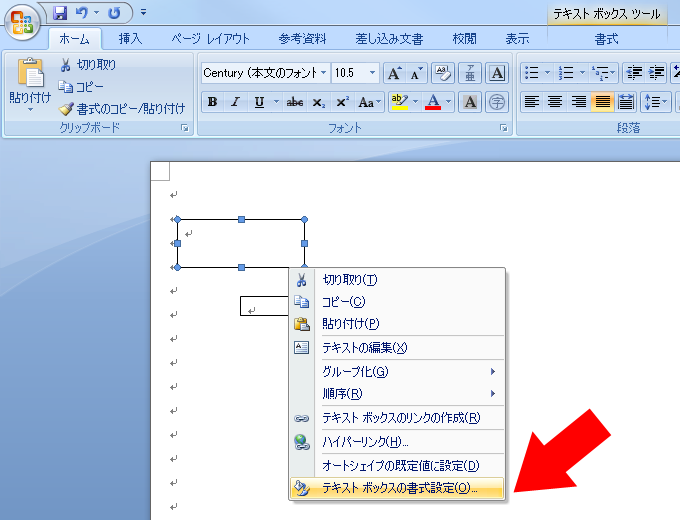Click the Cut (切り取り) ribbon button

(88, 65)
